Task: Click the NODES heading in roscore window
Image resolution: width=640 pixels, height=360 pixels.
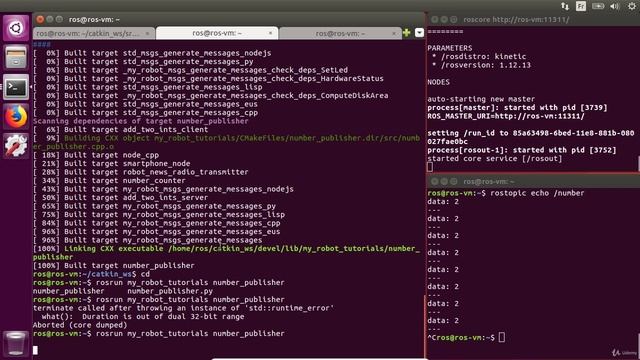Action: point(438,82)
